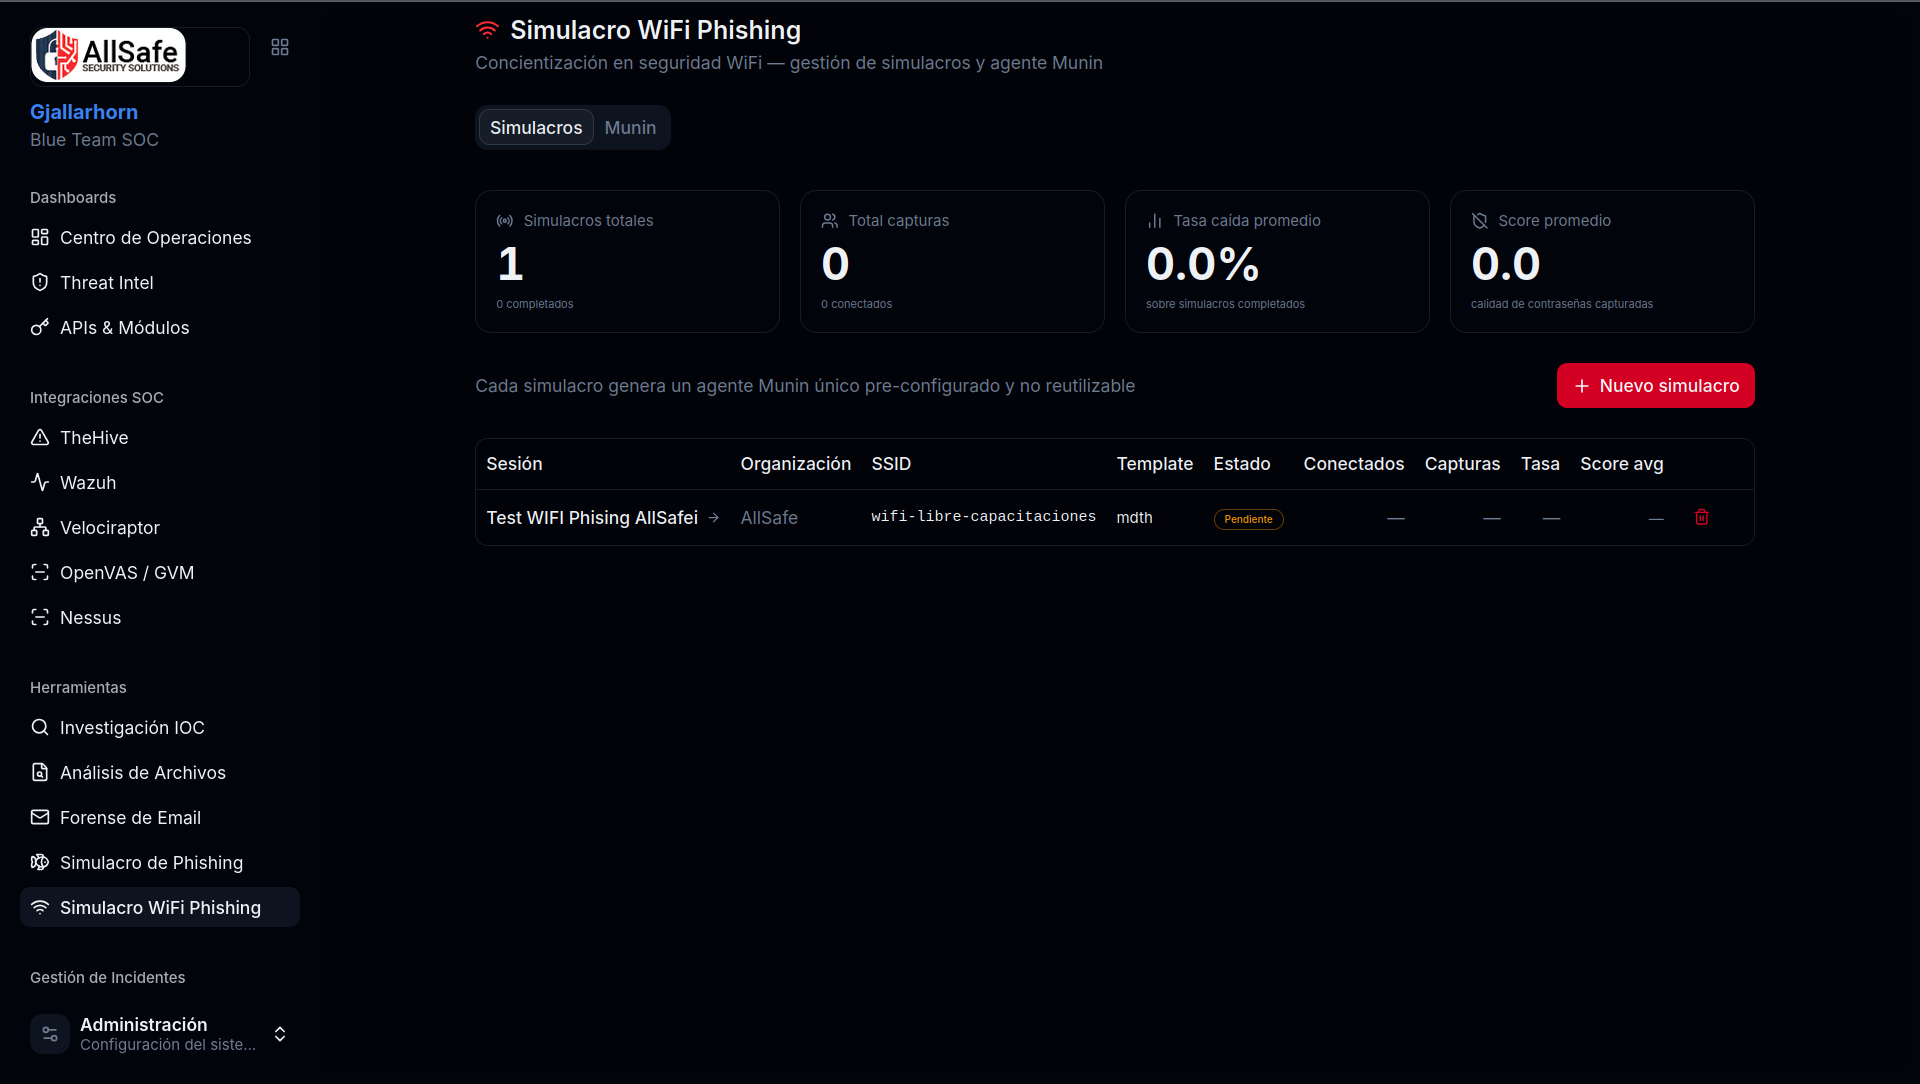Click the Nessus scan icon
1920x1084 pixels.
pos(40,617)
